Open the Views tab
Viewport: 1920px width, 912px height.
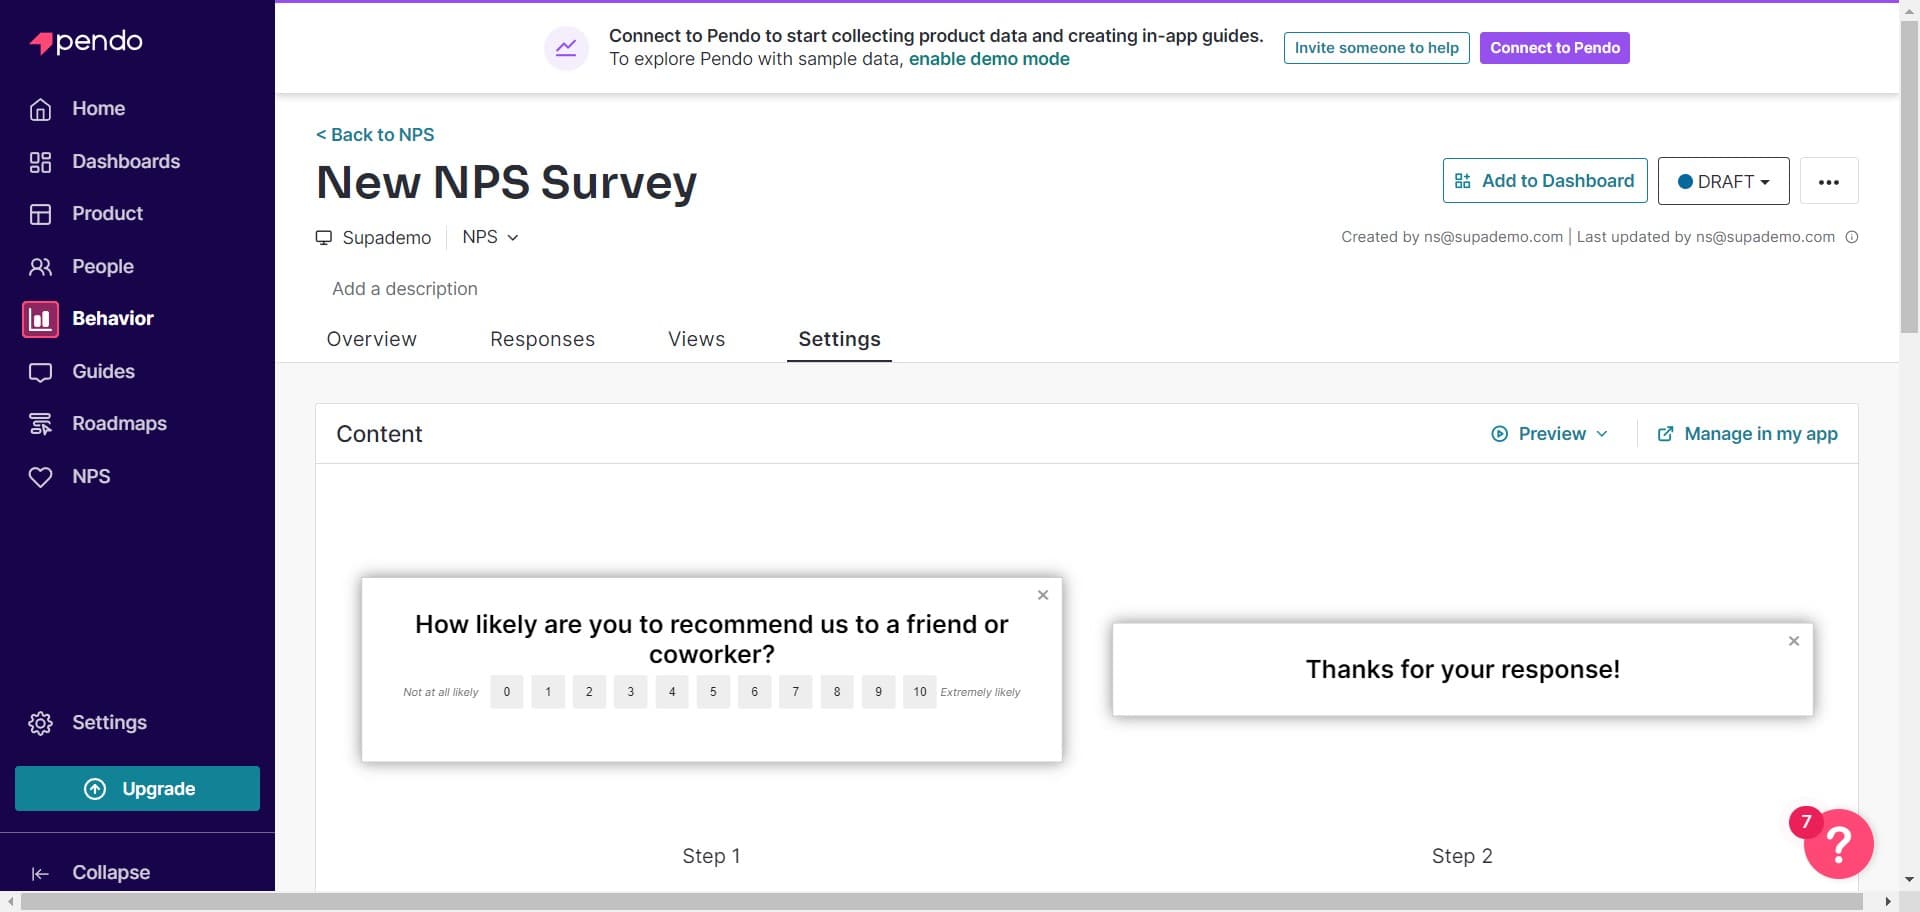(696, 339)
